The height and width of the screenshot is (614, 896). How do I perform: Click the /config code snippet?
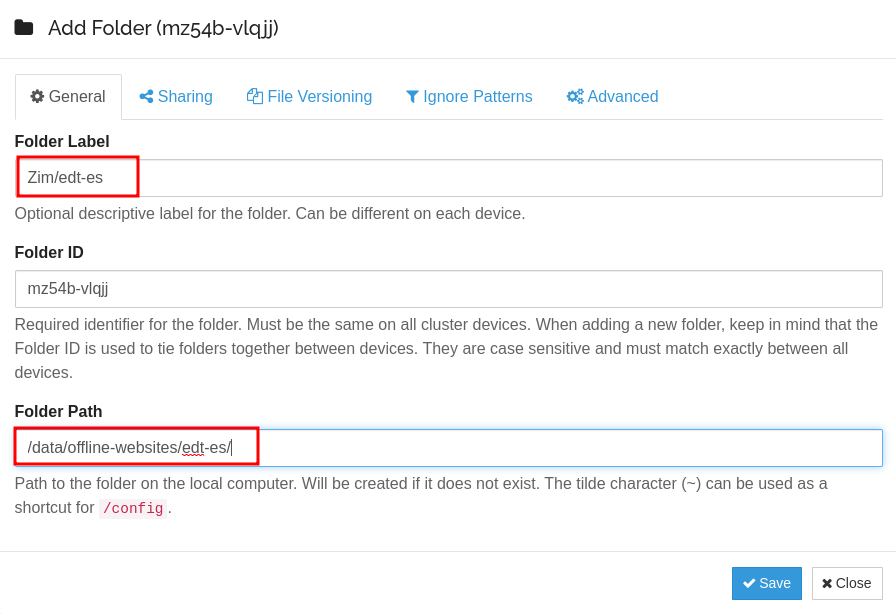133,509
